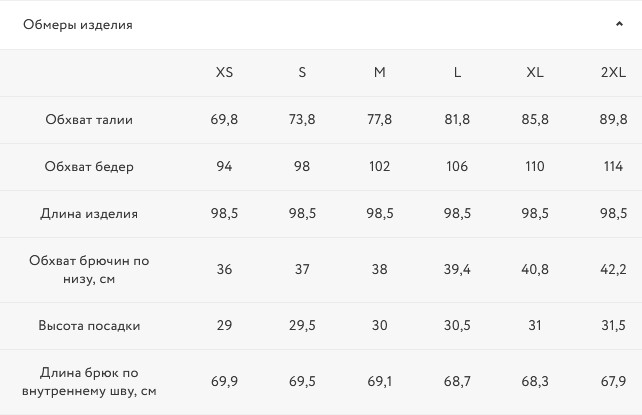The width and height of the screenshot is (642, 415).
Task: Click waist value 69,8 for XS
Action: pos(224,120)
